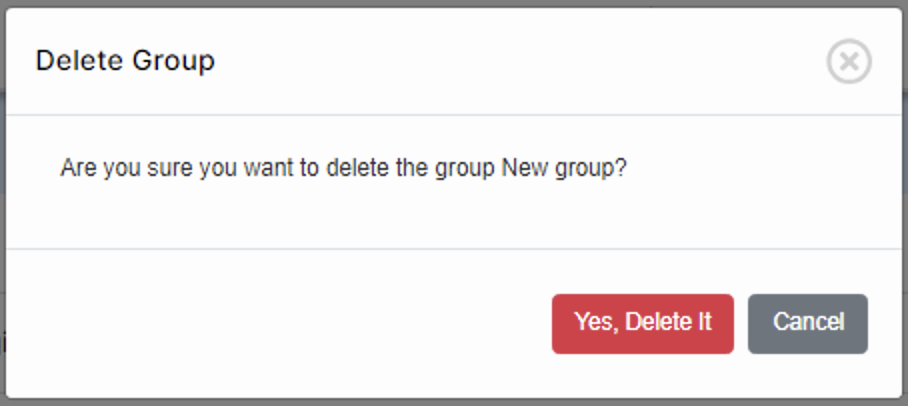Cancel deleting the New group
This screenshot has width=908, height=406.
(x=807, y=323)
